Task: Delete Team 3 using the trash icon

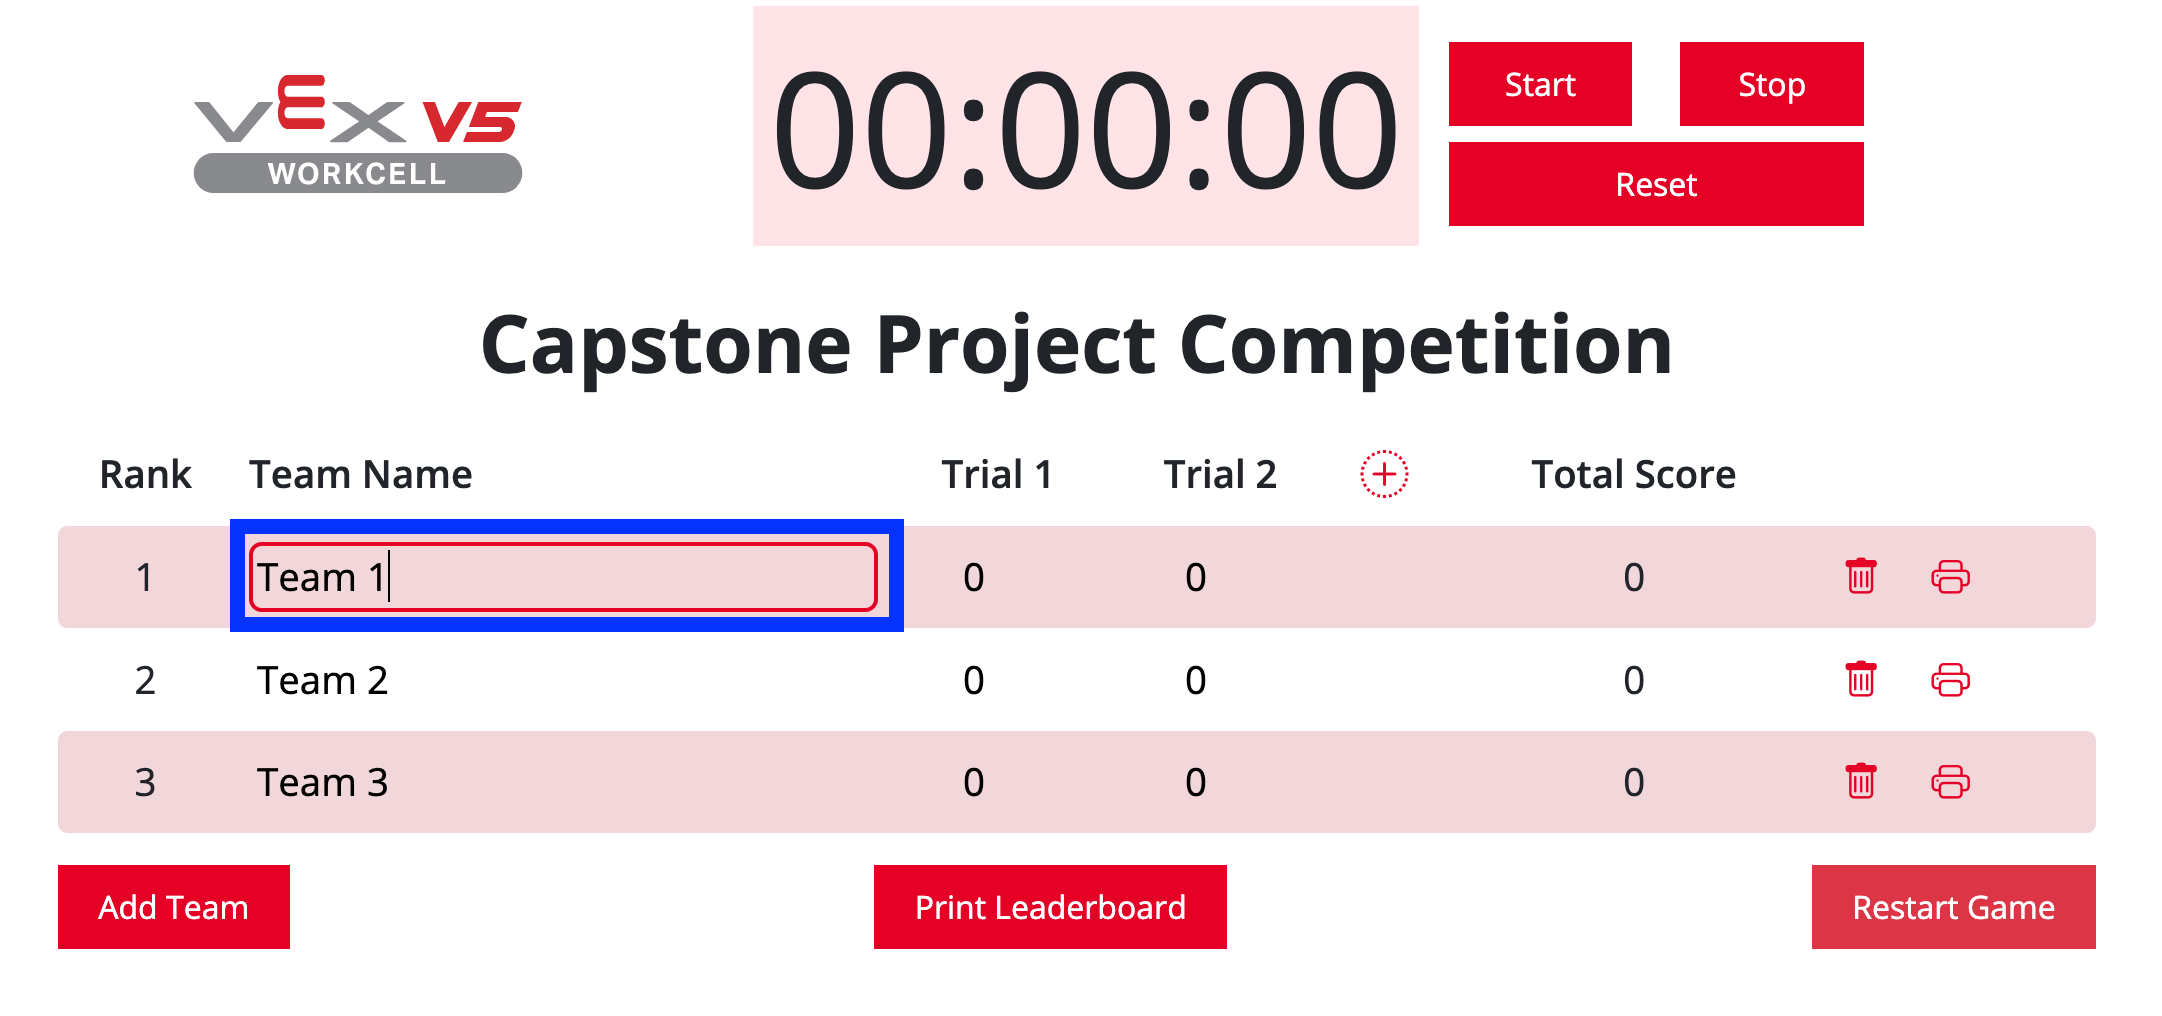Action: (x=1860, y=783)
